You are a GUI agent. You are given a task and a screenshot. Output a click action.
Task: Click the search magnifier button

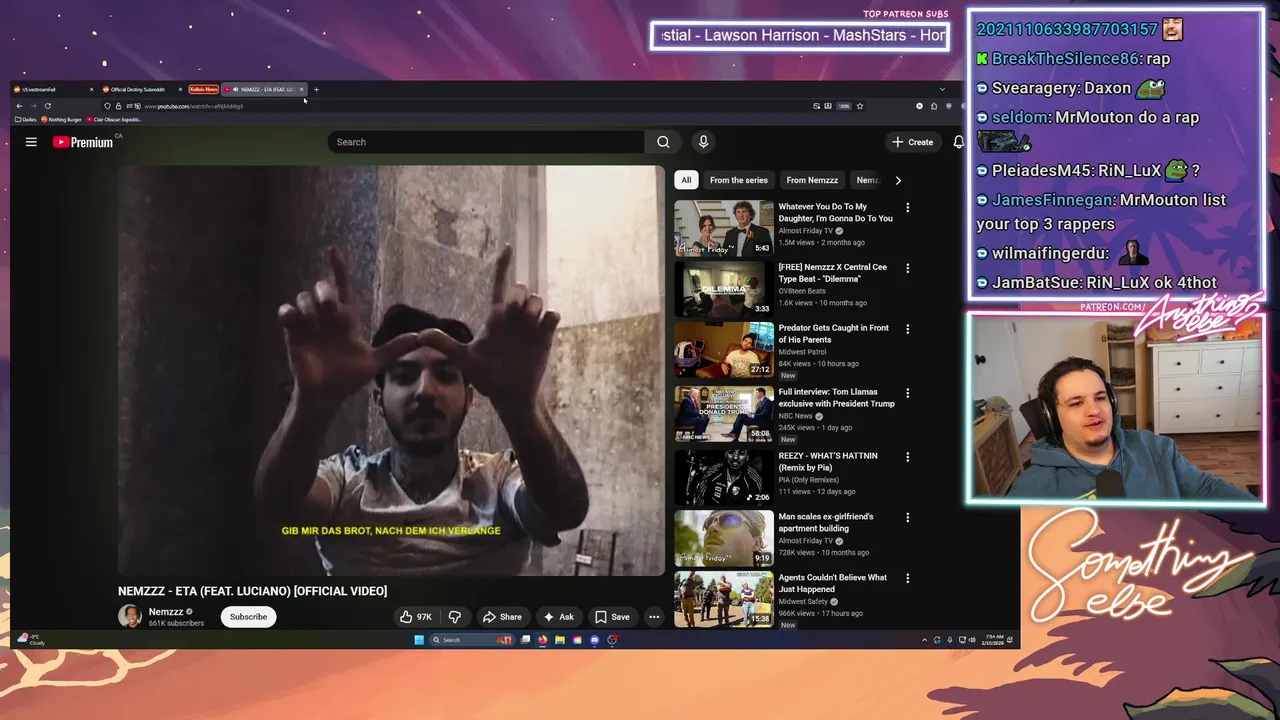[663, 142]
